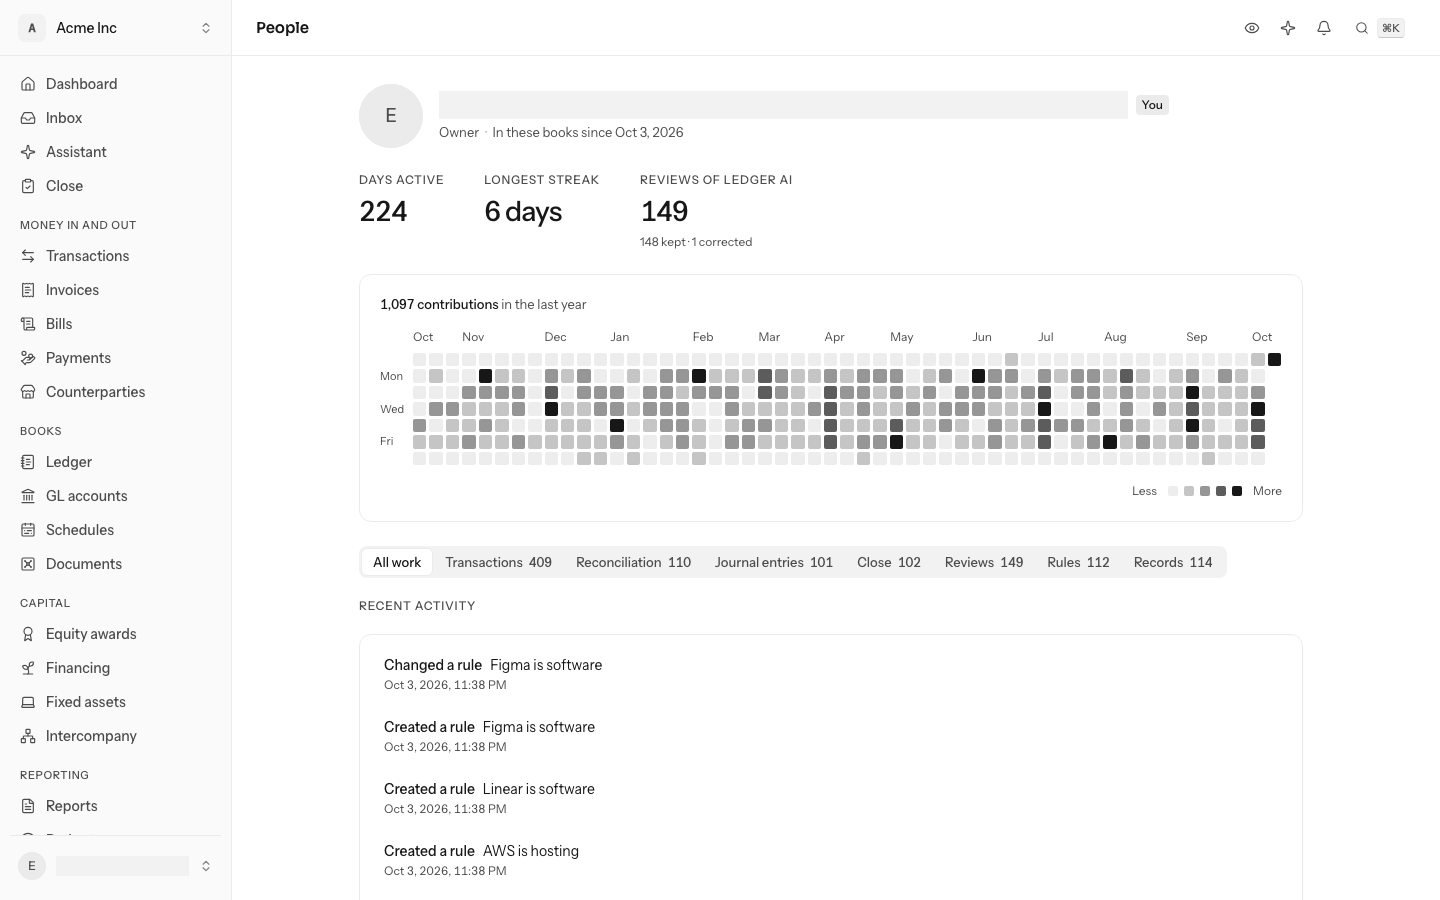The width and height of the screenshot is (1440, 900).
Task: Open the Transactions arrows icon
Action: (28, 256)
